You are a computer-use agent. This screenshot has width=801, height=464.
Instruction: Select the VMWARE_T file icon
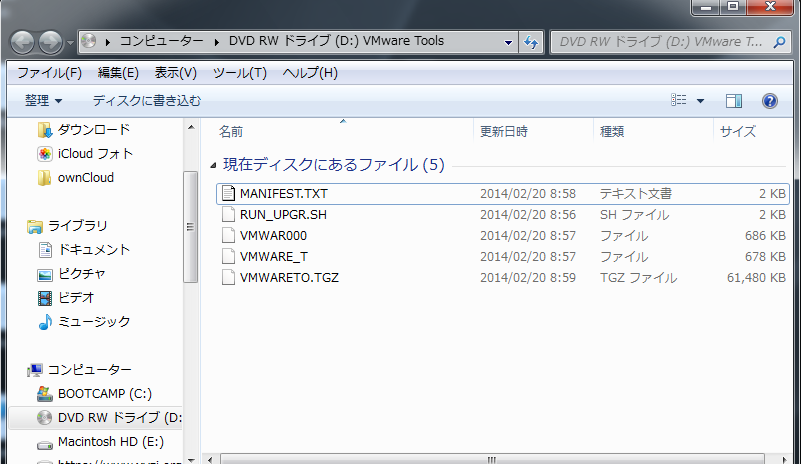point(228,257)
